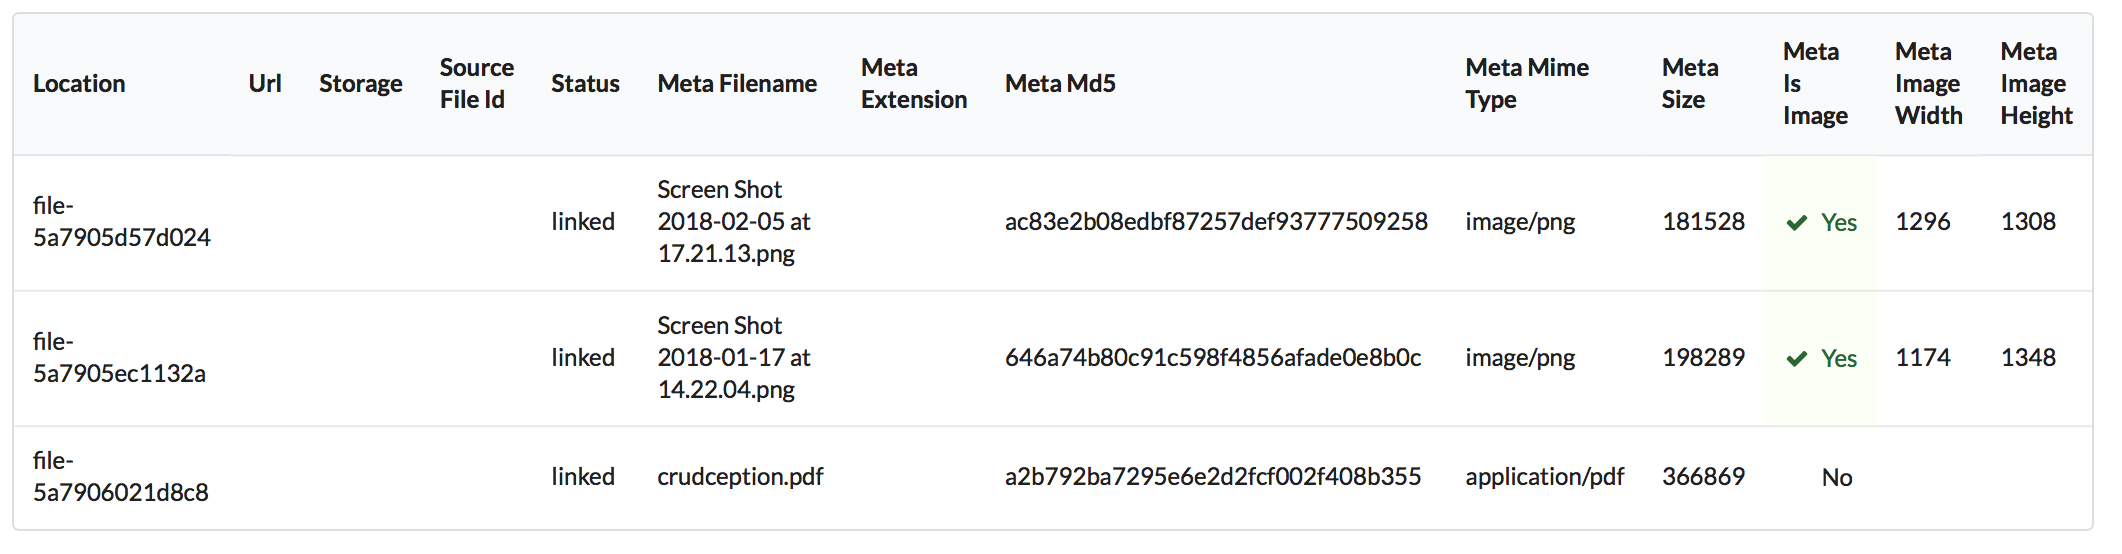Screen dimensions: 2122x554
Task: Click the Location column header
Action: pyautogui.click(x=79, y=84)
